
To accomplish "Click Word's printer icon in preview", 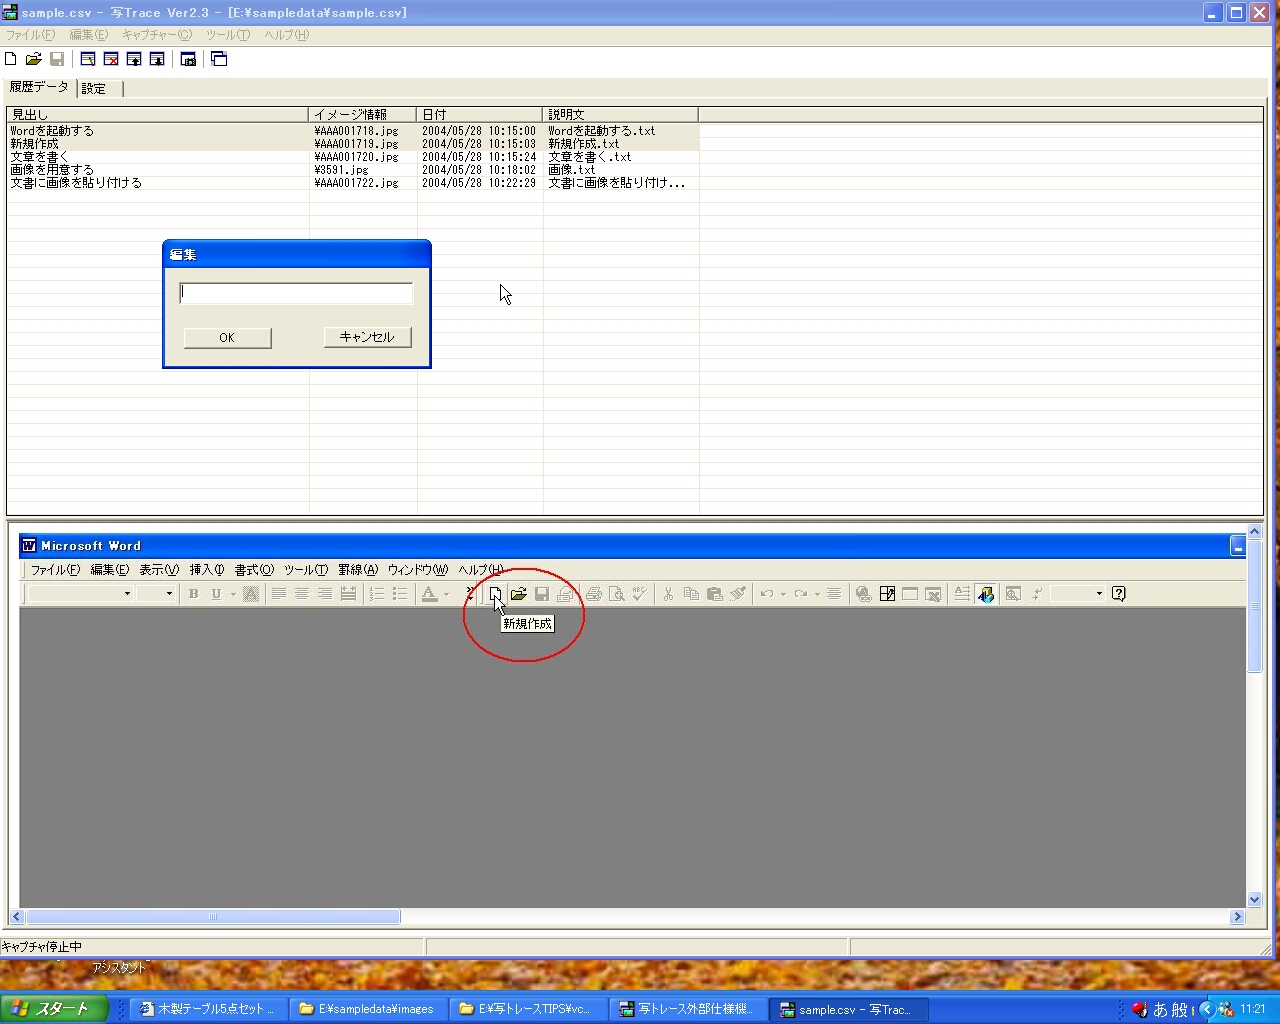I will (594, 594).
